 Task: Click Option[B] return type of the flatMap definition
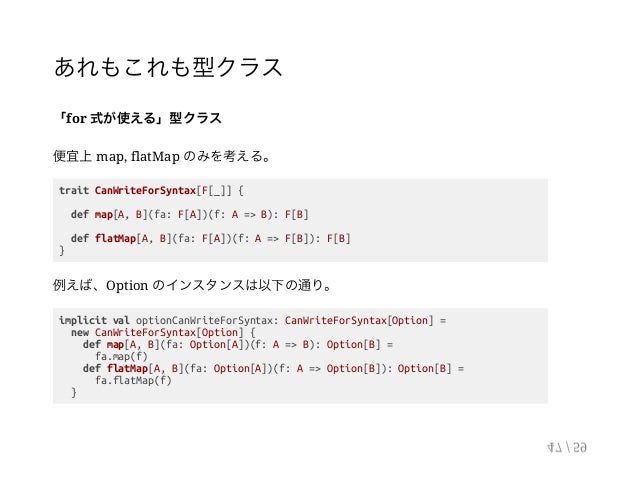[x=424, y=368]
